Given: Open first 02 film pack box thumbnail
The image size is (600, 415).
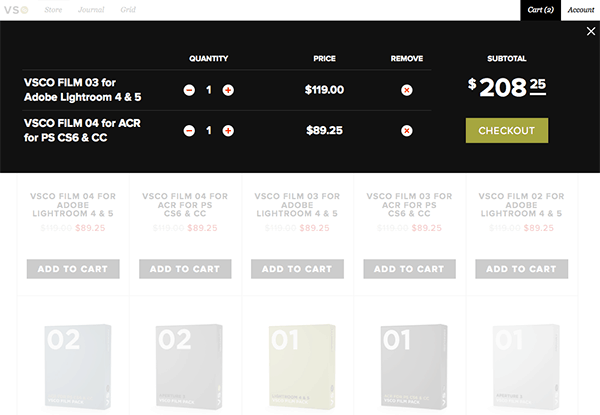Looking at the screenshot, I should pos(78,366).
